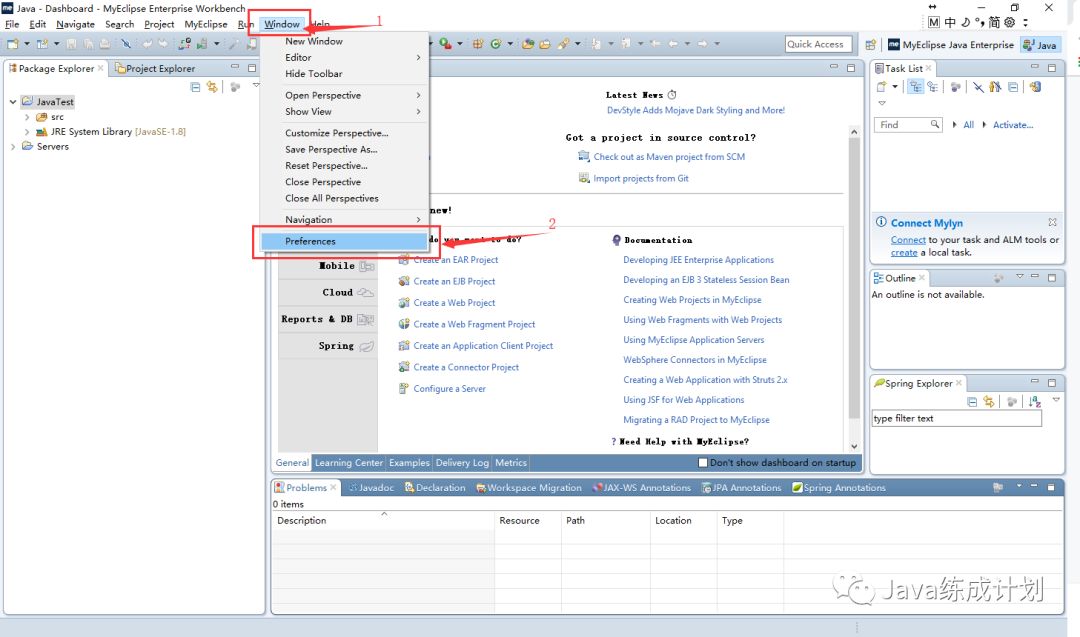This screenshot has width=1080, height=637.
Task: Collapse All tasks in Task List
Action: pyautogui.click(x=1013, y=87)
